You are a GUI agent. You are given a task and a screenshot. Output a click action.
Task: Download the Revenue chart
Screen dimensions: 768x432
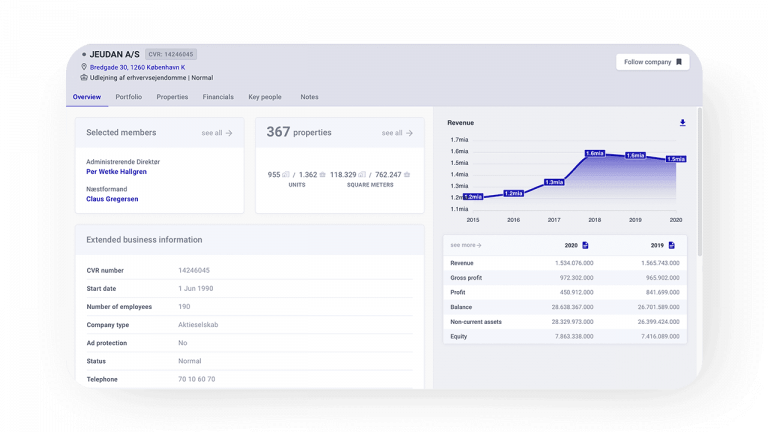pos(682,123)
